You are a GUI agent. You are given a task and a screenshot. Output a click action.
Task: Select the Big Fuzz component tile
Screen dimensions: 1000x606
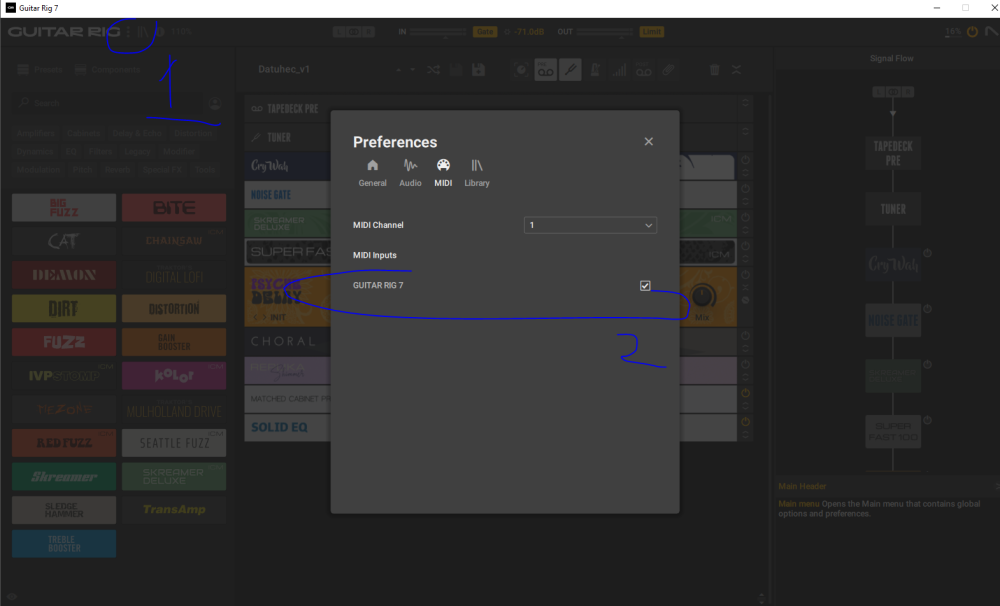[64, 208]
